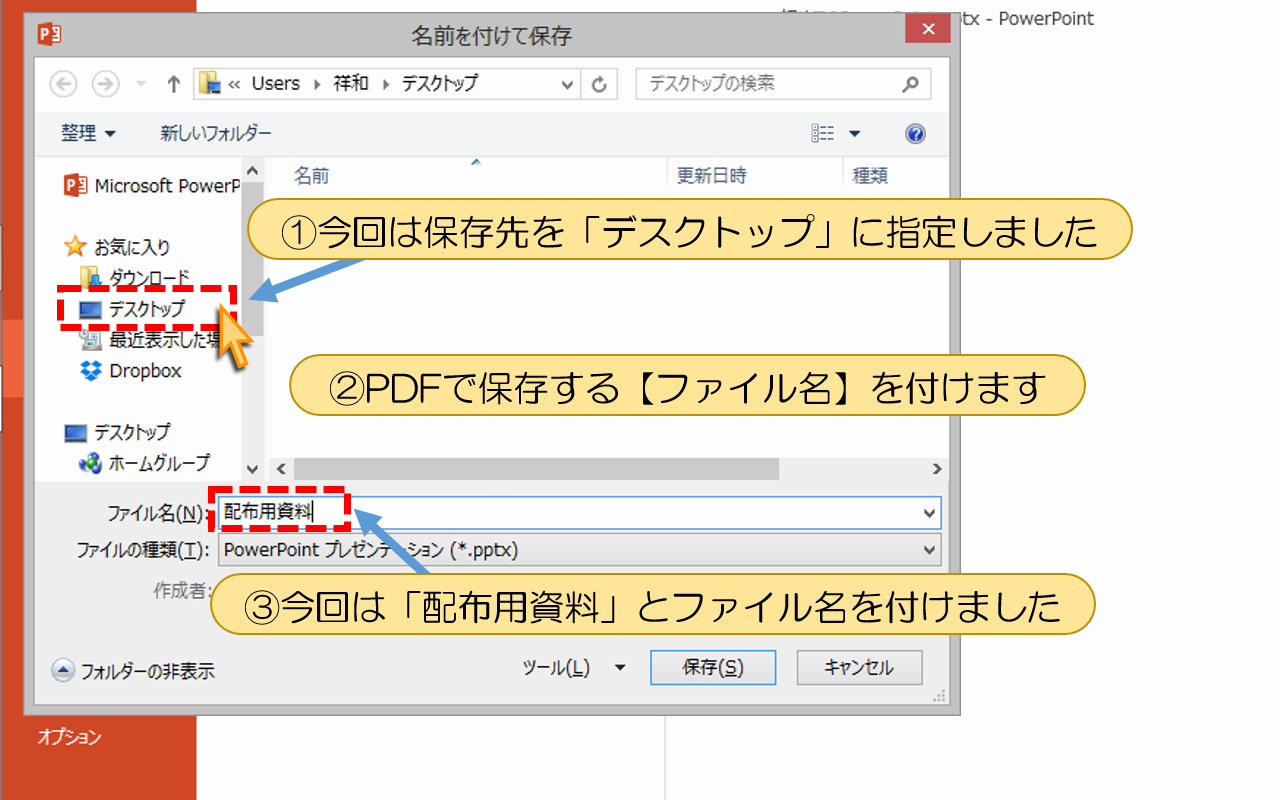This screenshot has height=800, width=1280.
Task: Open Dropbox in navigation pane
Action: coord(131,371)
